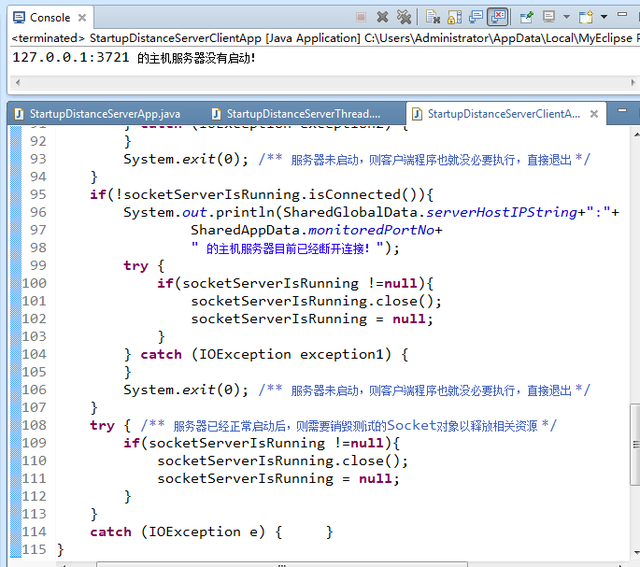Click the Socket comment on line 108
Image resolution: width=640 pixels, height=567 pixels.
349,426
